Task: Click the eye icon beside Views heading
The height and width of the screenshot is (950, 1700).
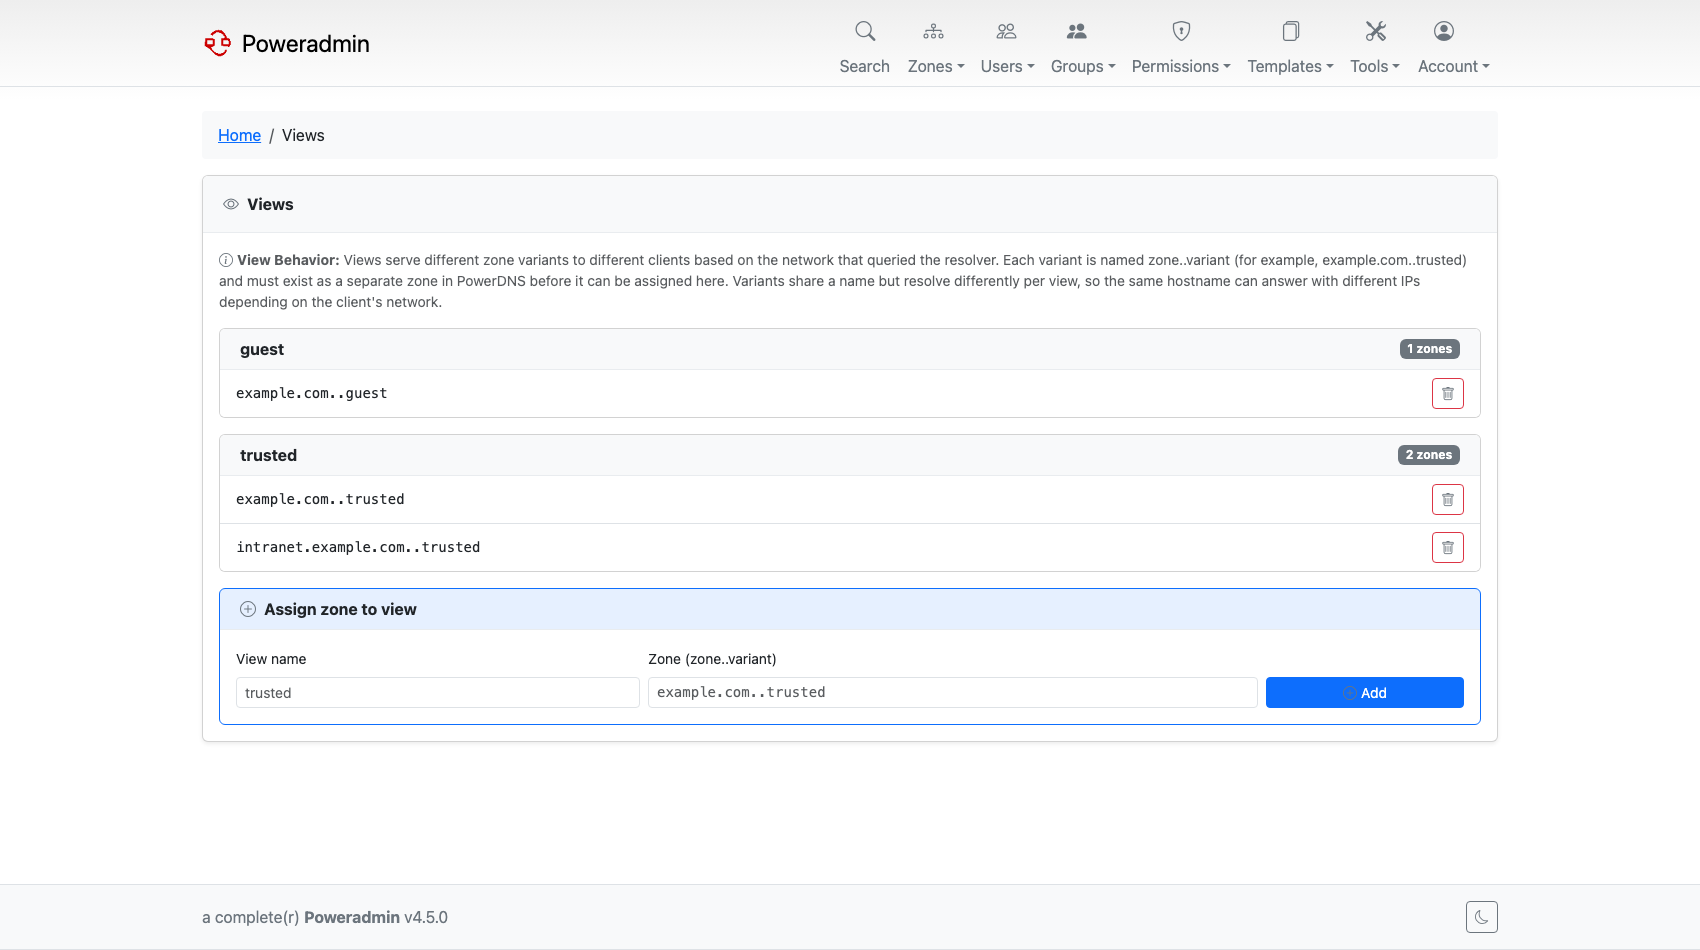Action: 231,204
